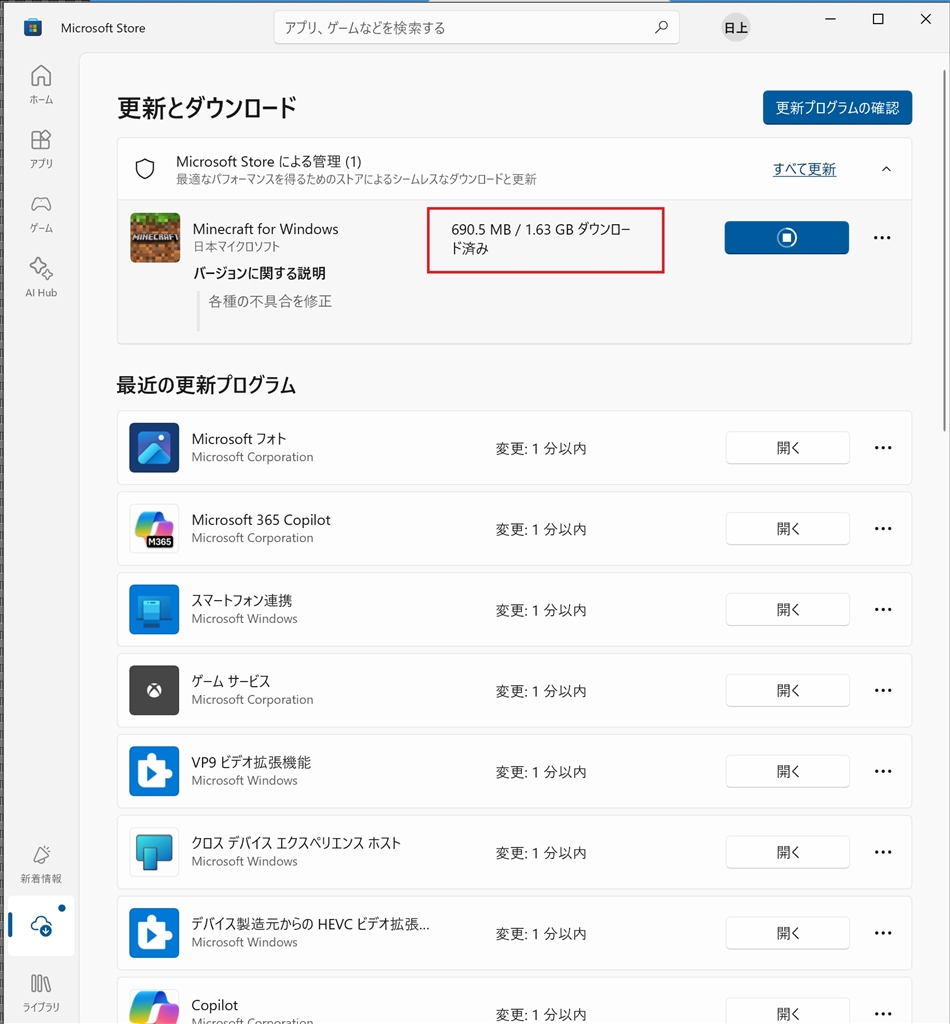Collapse the Microsoft Store による管理 section
Screen dimensions: 950x1024
pos(886,169)
